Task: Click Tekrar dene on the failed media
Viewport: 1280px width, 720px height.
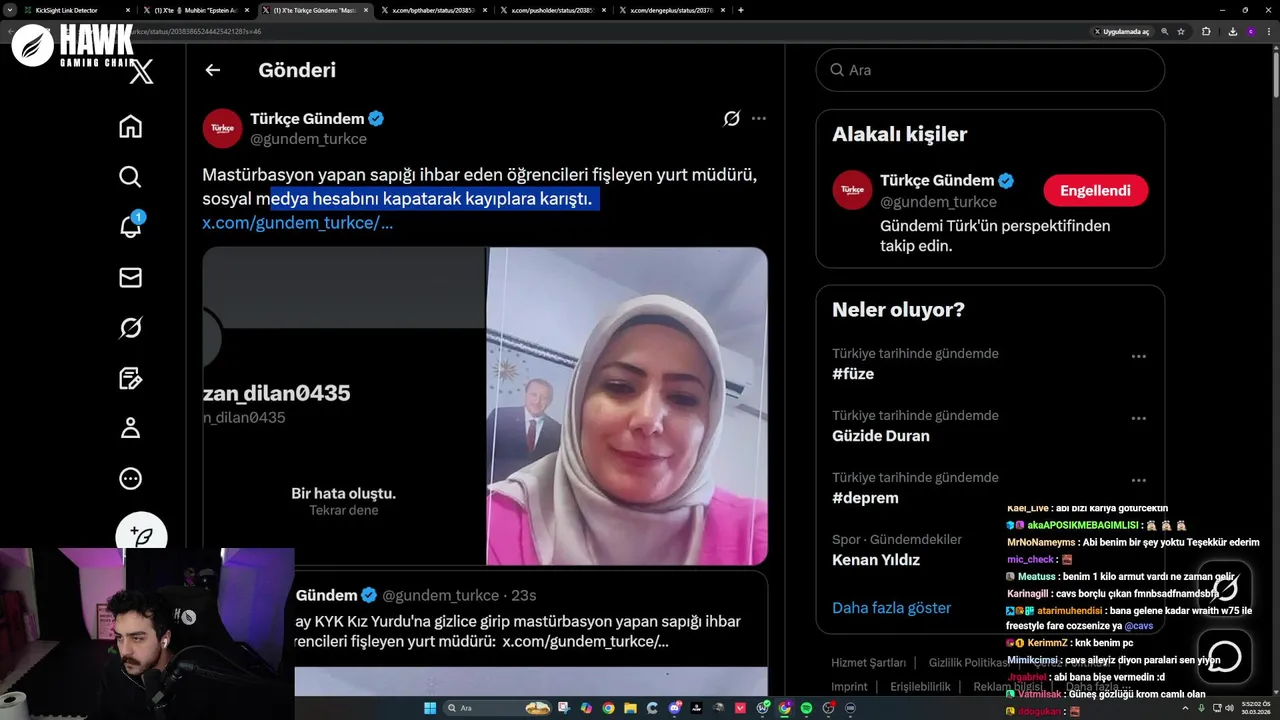Action: point(343,510)
